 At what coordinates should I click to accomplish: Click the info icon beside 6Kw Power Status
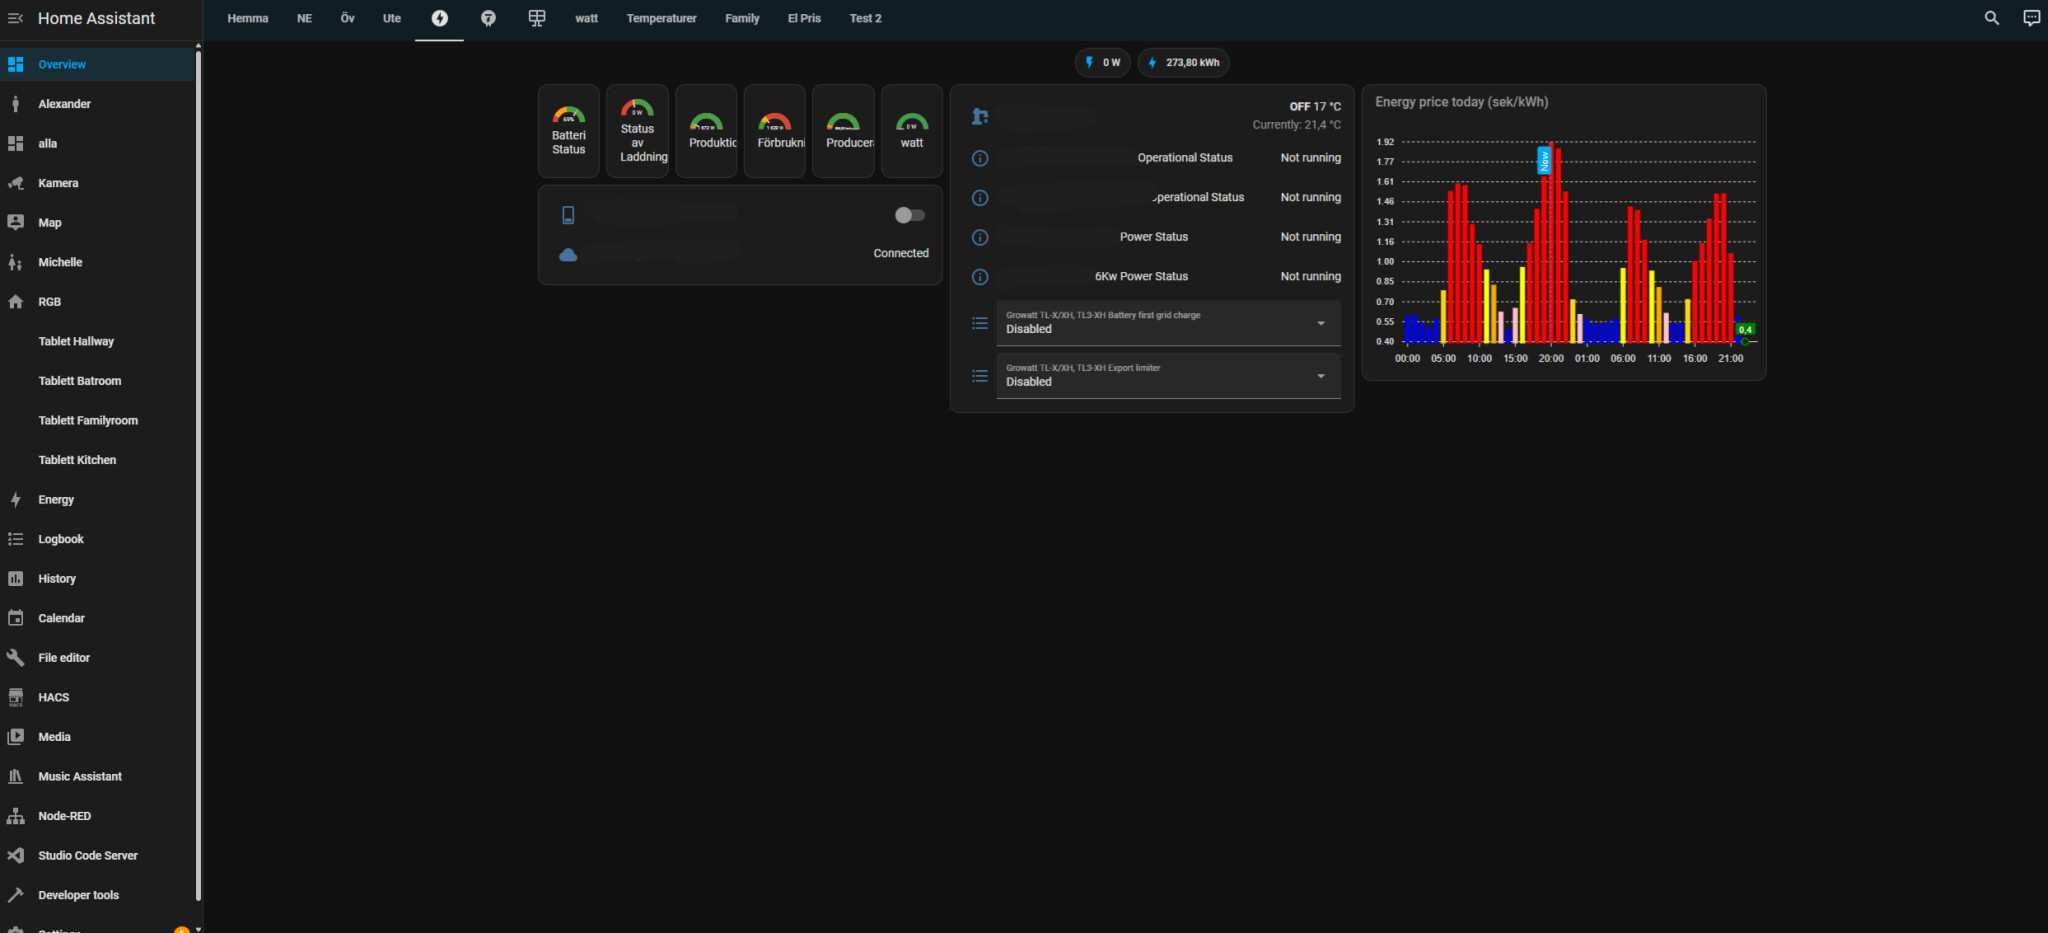click(980, 277)
